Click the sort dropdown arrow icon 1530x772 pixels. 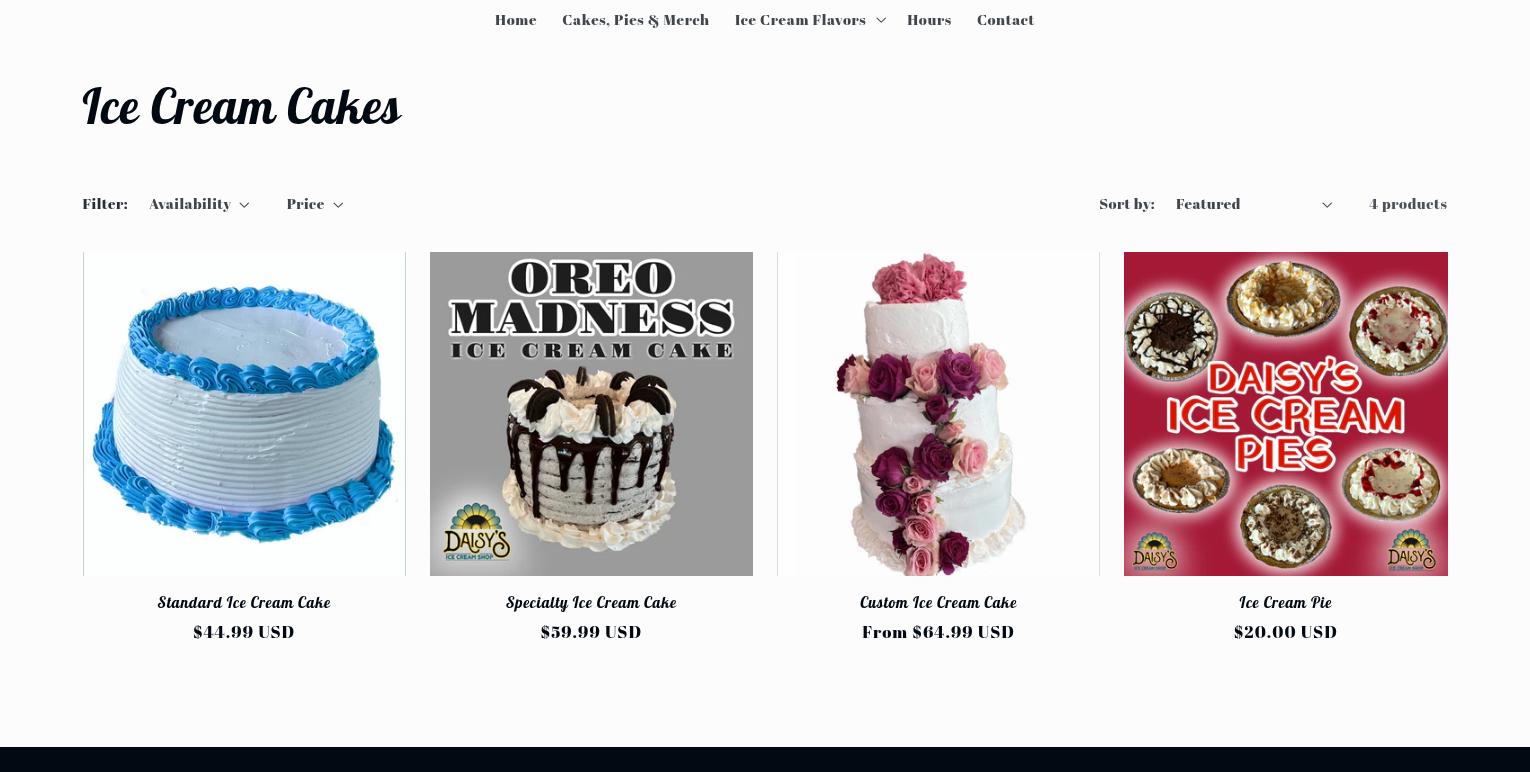pyautogui.click(x=1327, y=205)
